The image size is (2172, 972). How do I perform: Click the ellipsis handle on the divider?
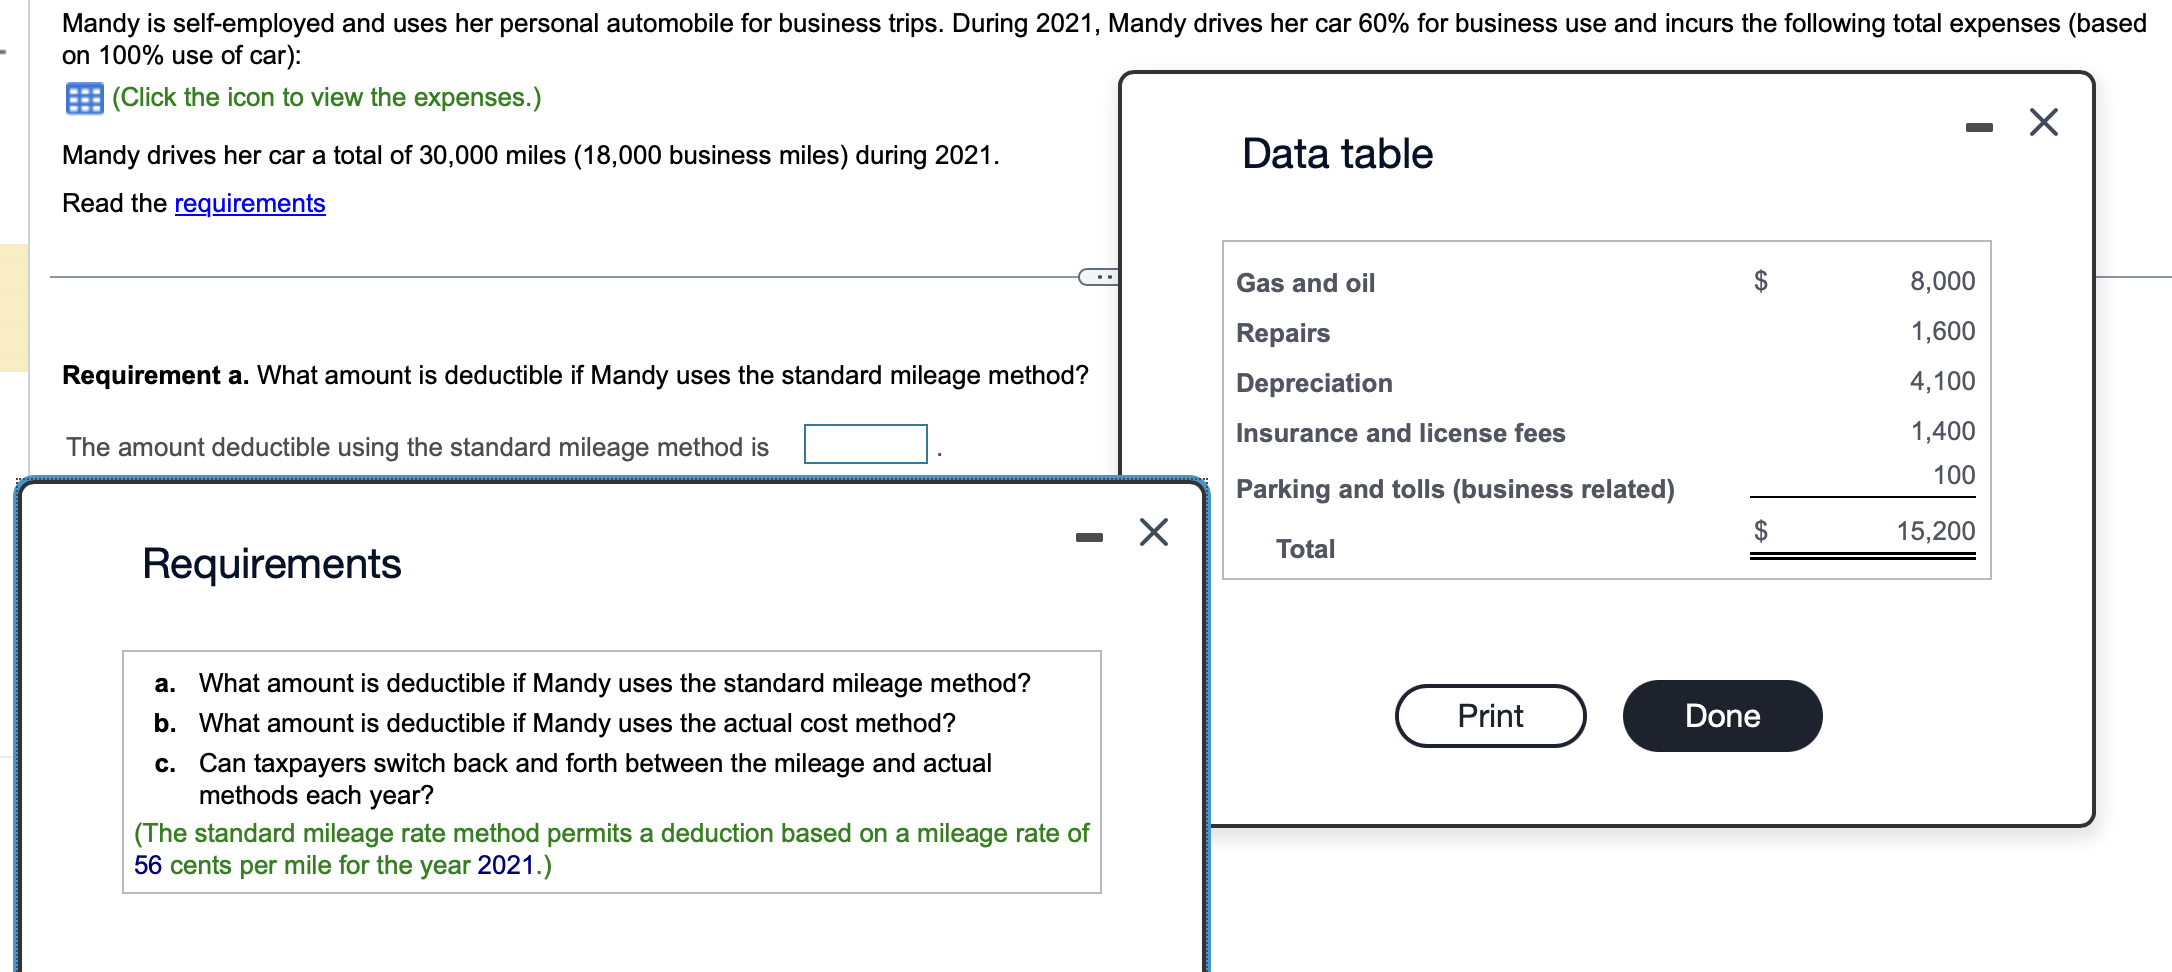tap(1099, 277)
